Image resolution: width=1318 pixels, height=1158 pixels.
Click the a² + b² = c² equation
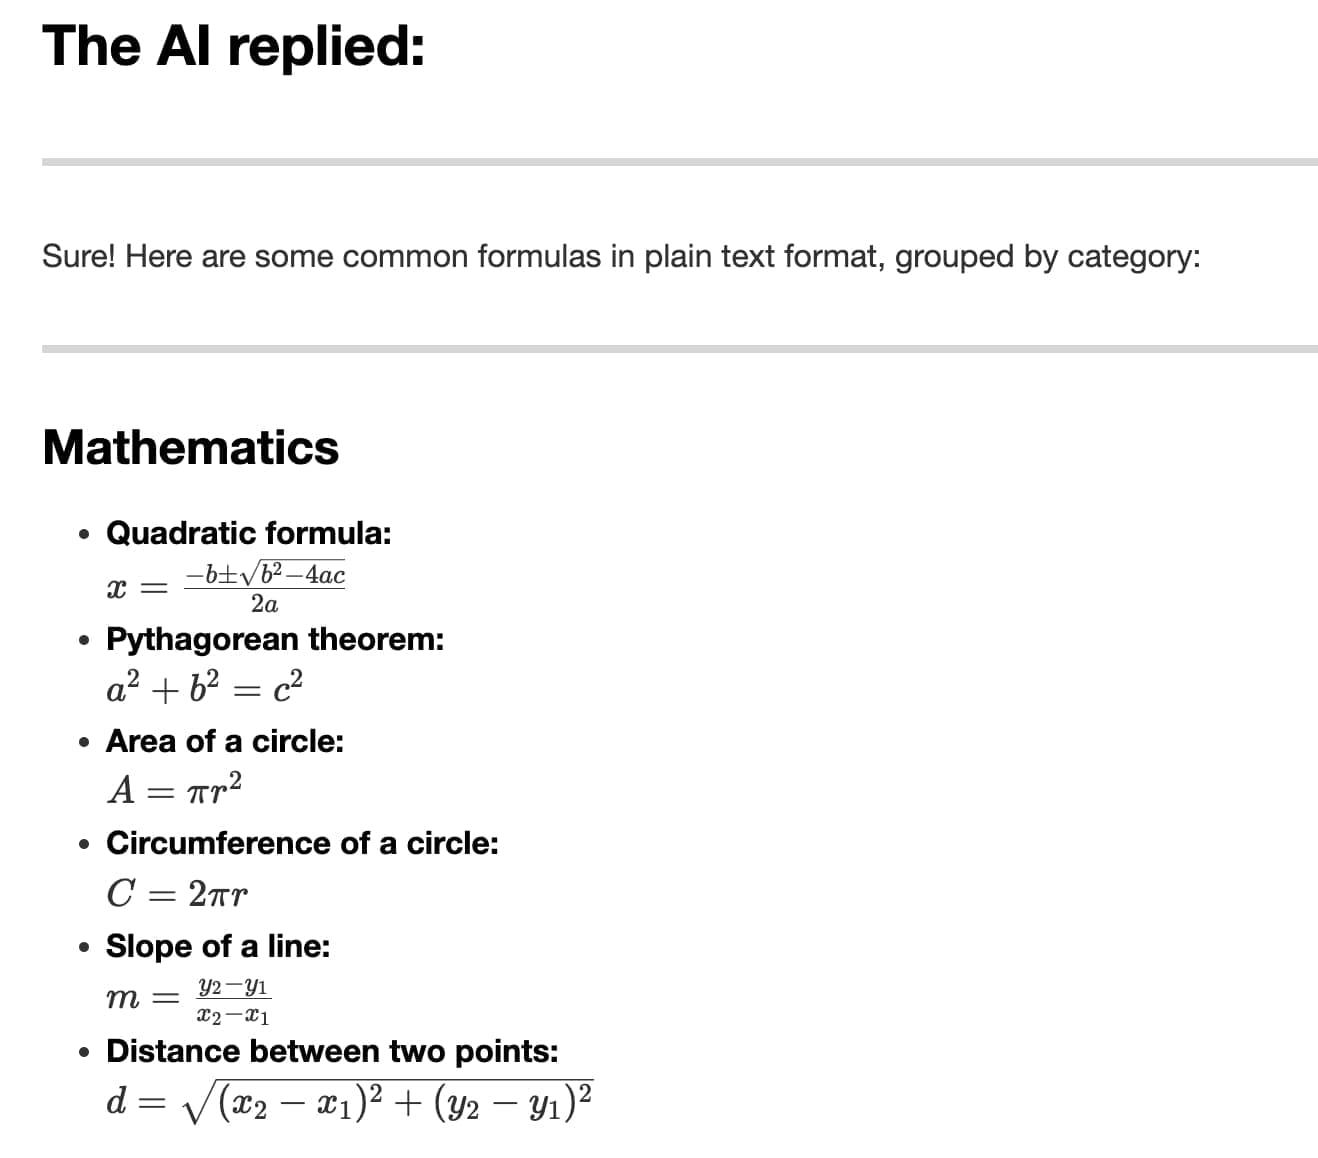click(x=205, y=687)
